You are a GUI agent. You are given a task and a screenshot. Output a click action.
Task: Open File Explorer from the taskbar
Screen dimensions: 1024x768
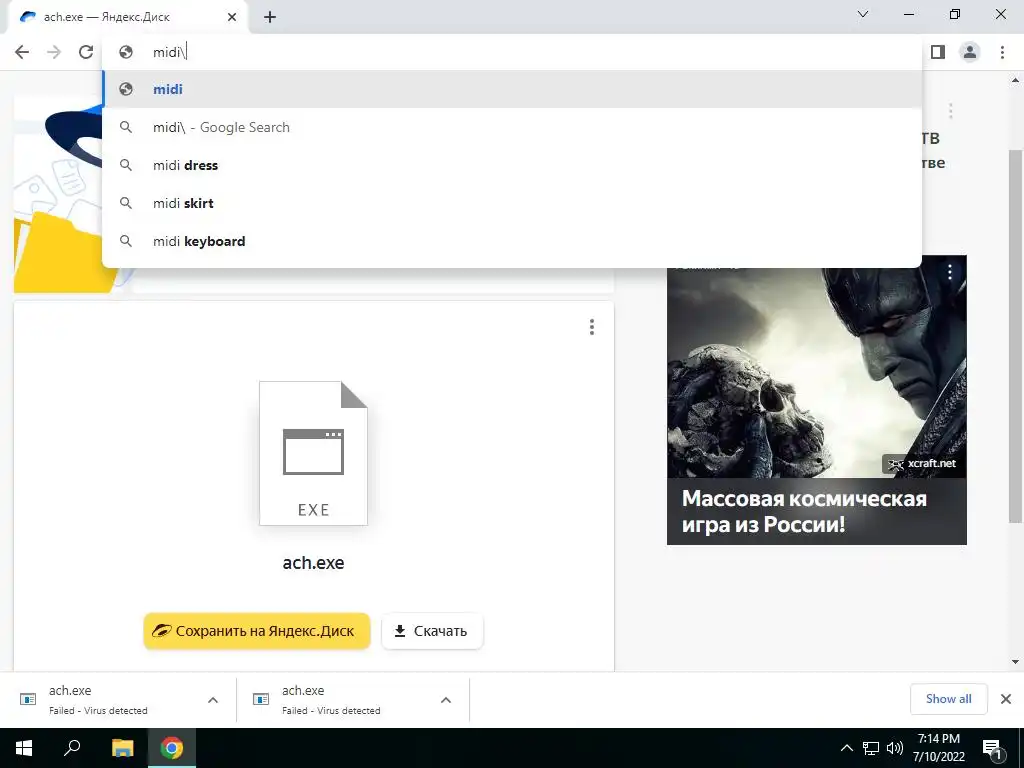point(122,748)
